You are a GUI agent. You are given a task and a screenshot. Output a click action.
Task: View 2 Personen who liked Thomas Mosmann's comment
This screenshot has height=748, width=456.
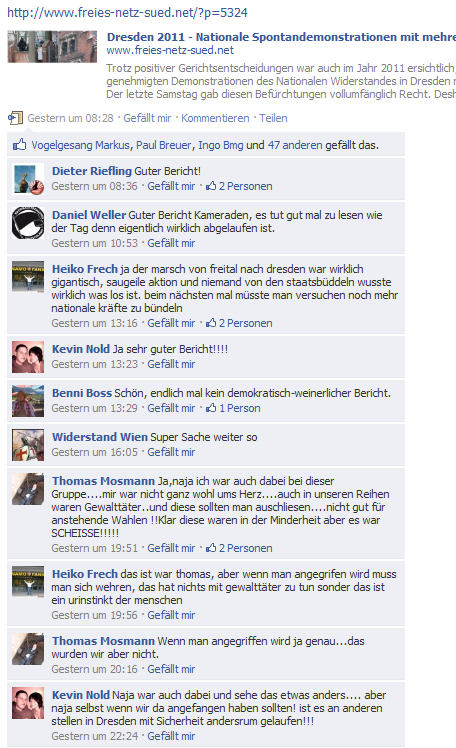246,548
